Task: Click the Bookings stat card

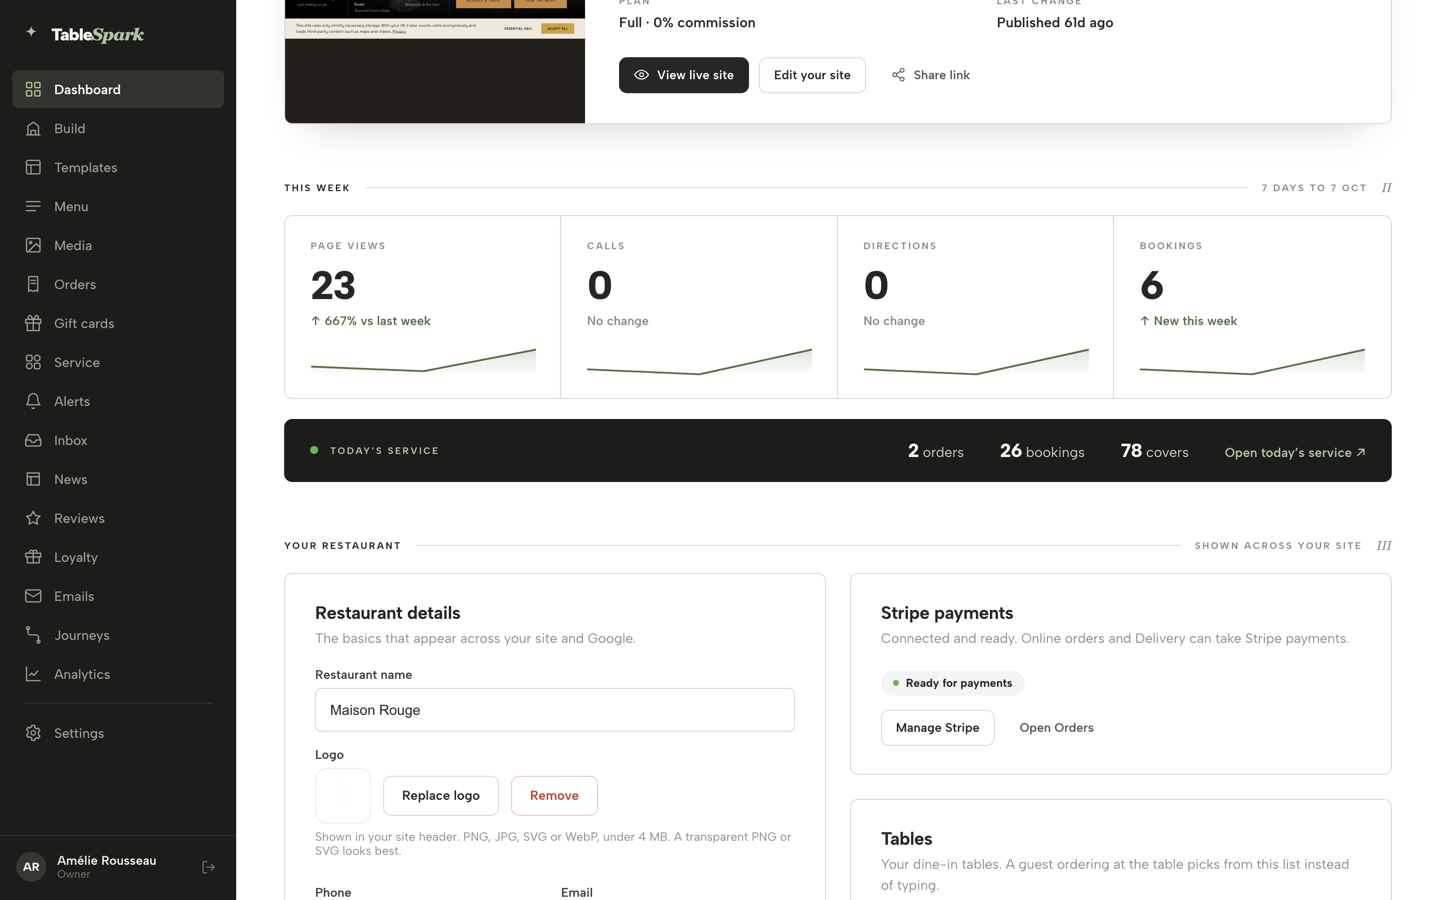Action: click(1252, 307)
